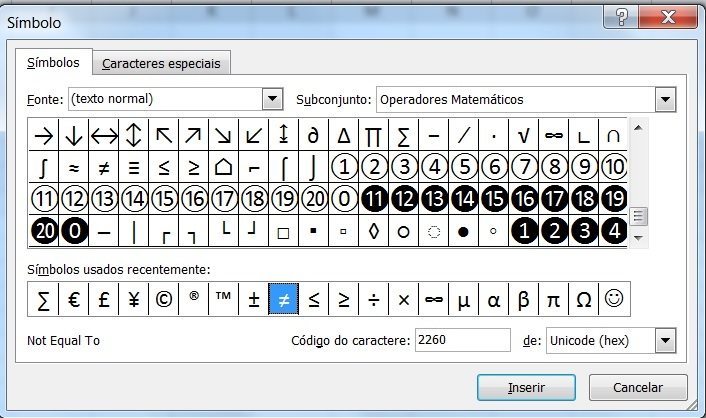The image size is (706, 418).
Task: Click the Fonte (texto normal) combo box
Action: click(176, 99)
